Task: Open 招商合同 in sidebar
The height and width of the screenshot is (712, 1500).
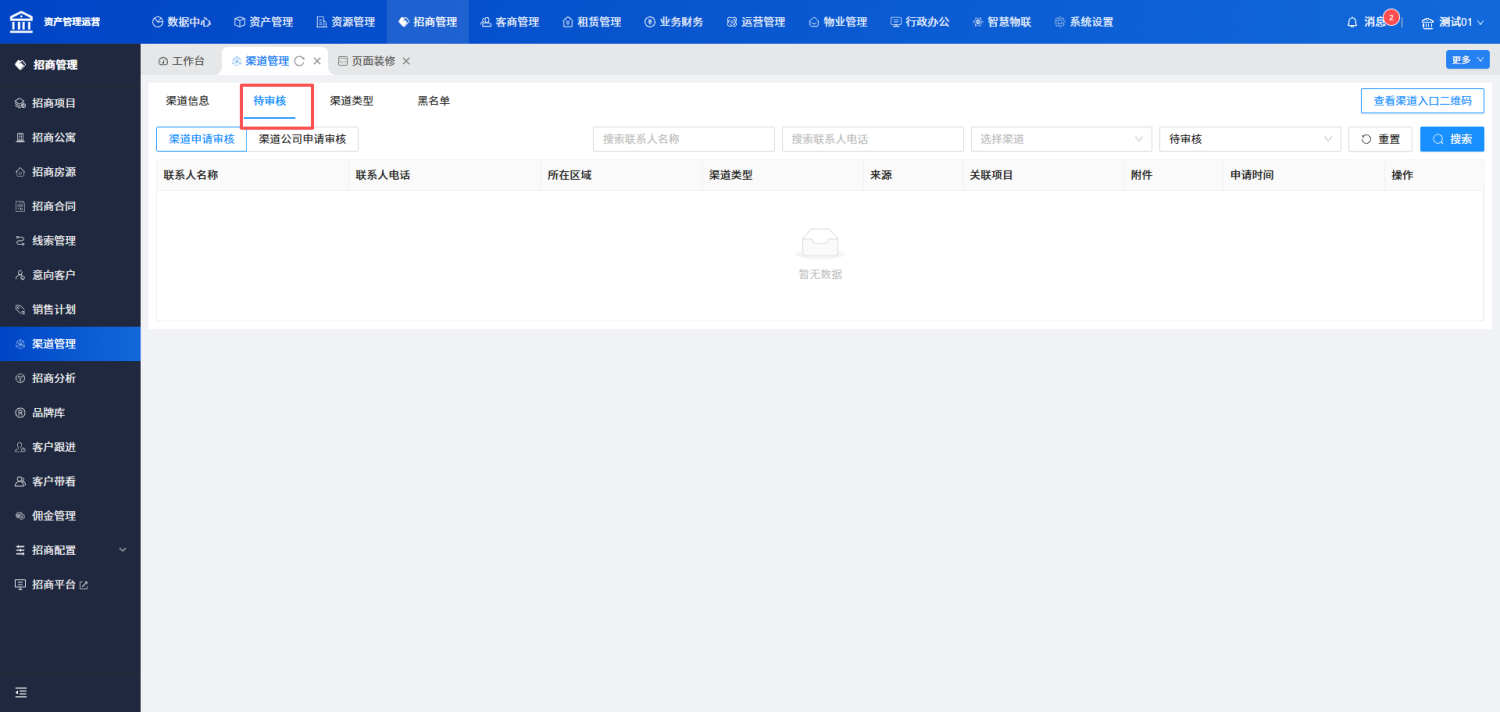Action: (70, 206)
